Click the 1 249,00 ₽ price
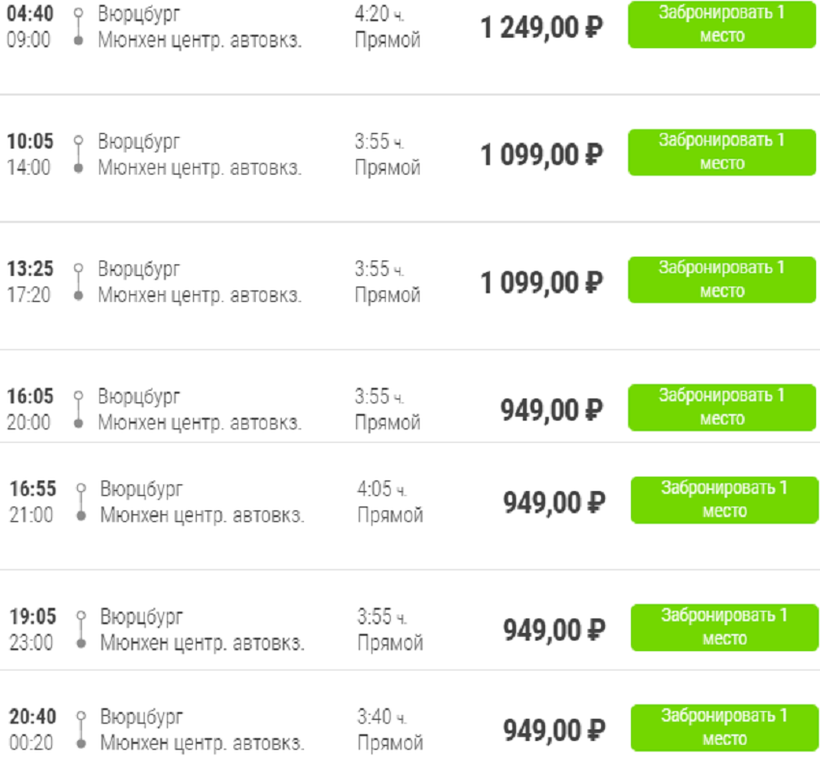The image size is (820, 767). click(x=542, y=28)
